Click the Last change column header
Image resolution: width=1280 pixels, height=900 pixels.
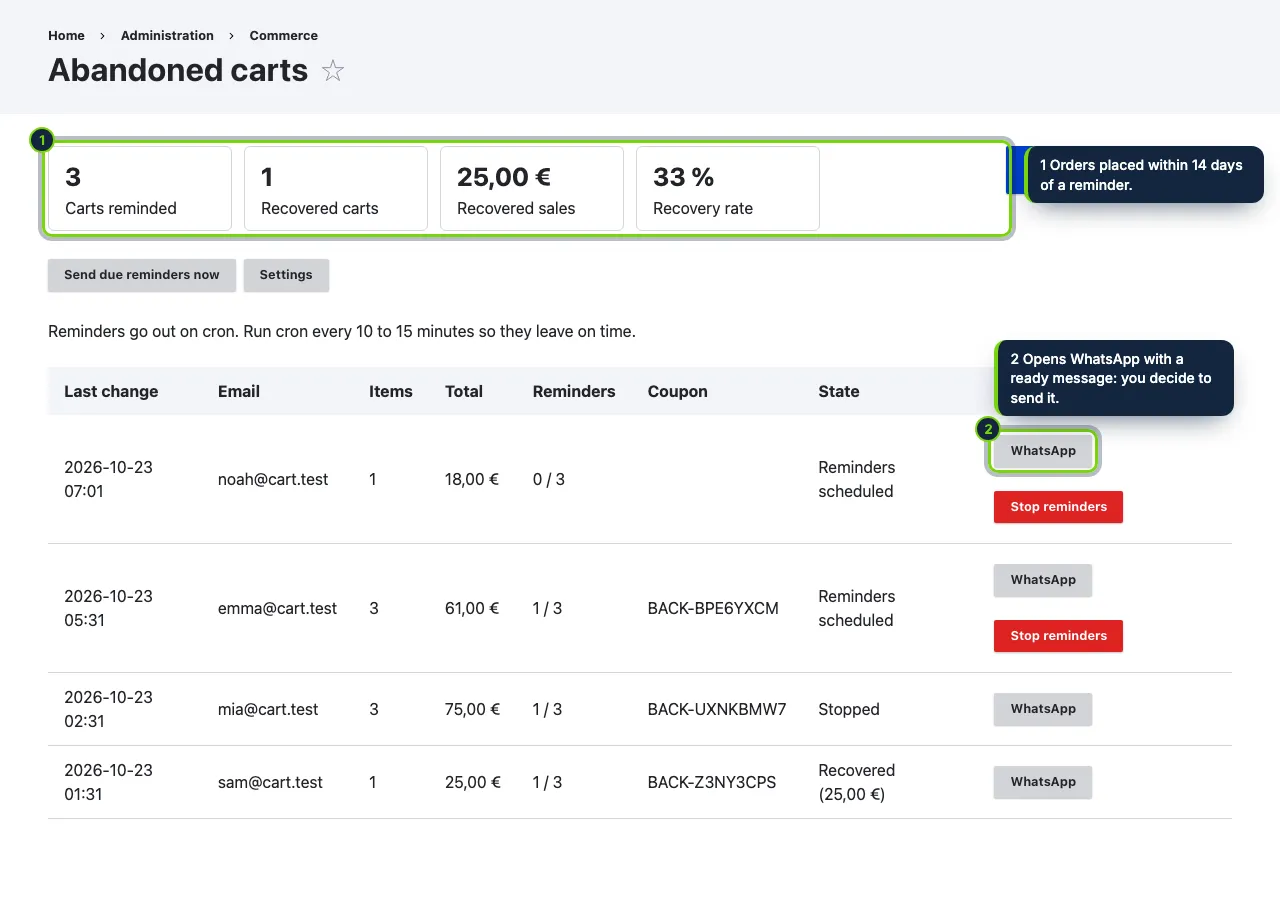coord(111,391)
